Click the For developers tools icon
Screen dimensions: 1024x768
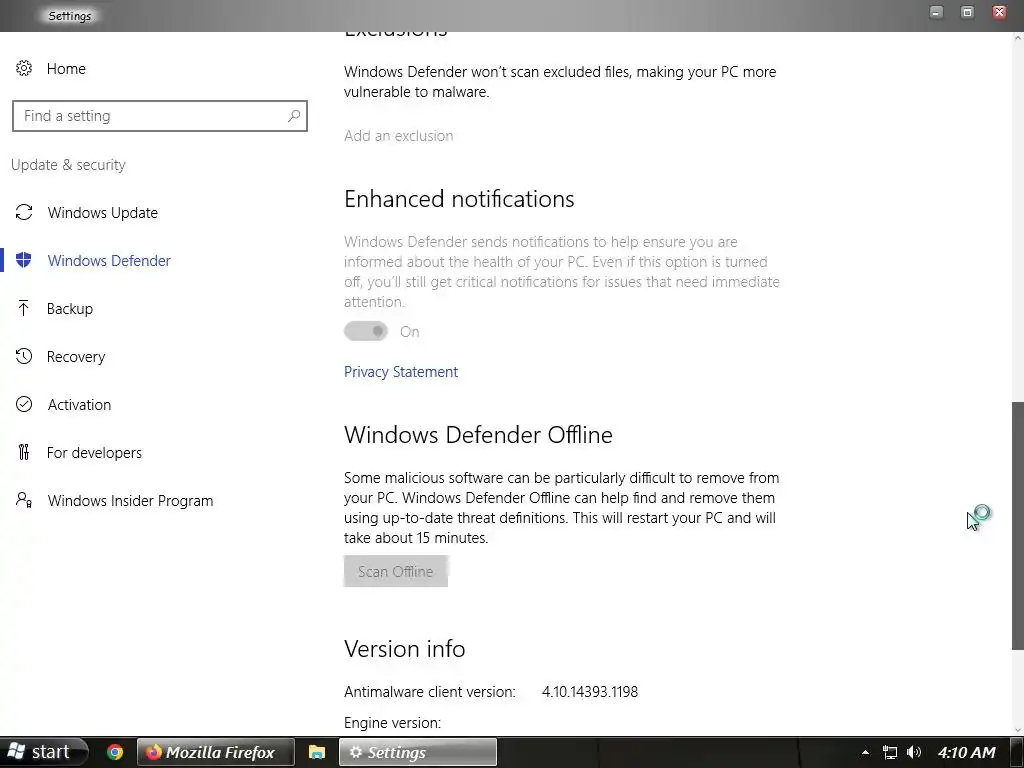[x=24, y=452]
